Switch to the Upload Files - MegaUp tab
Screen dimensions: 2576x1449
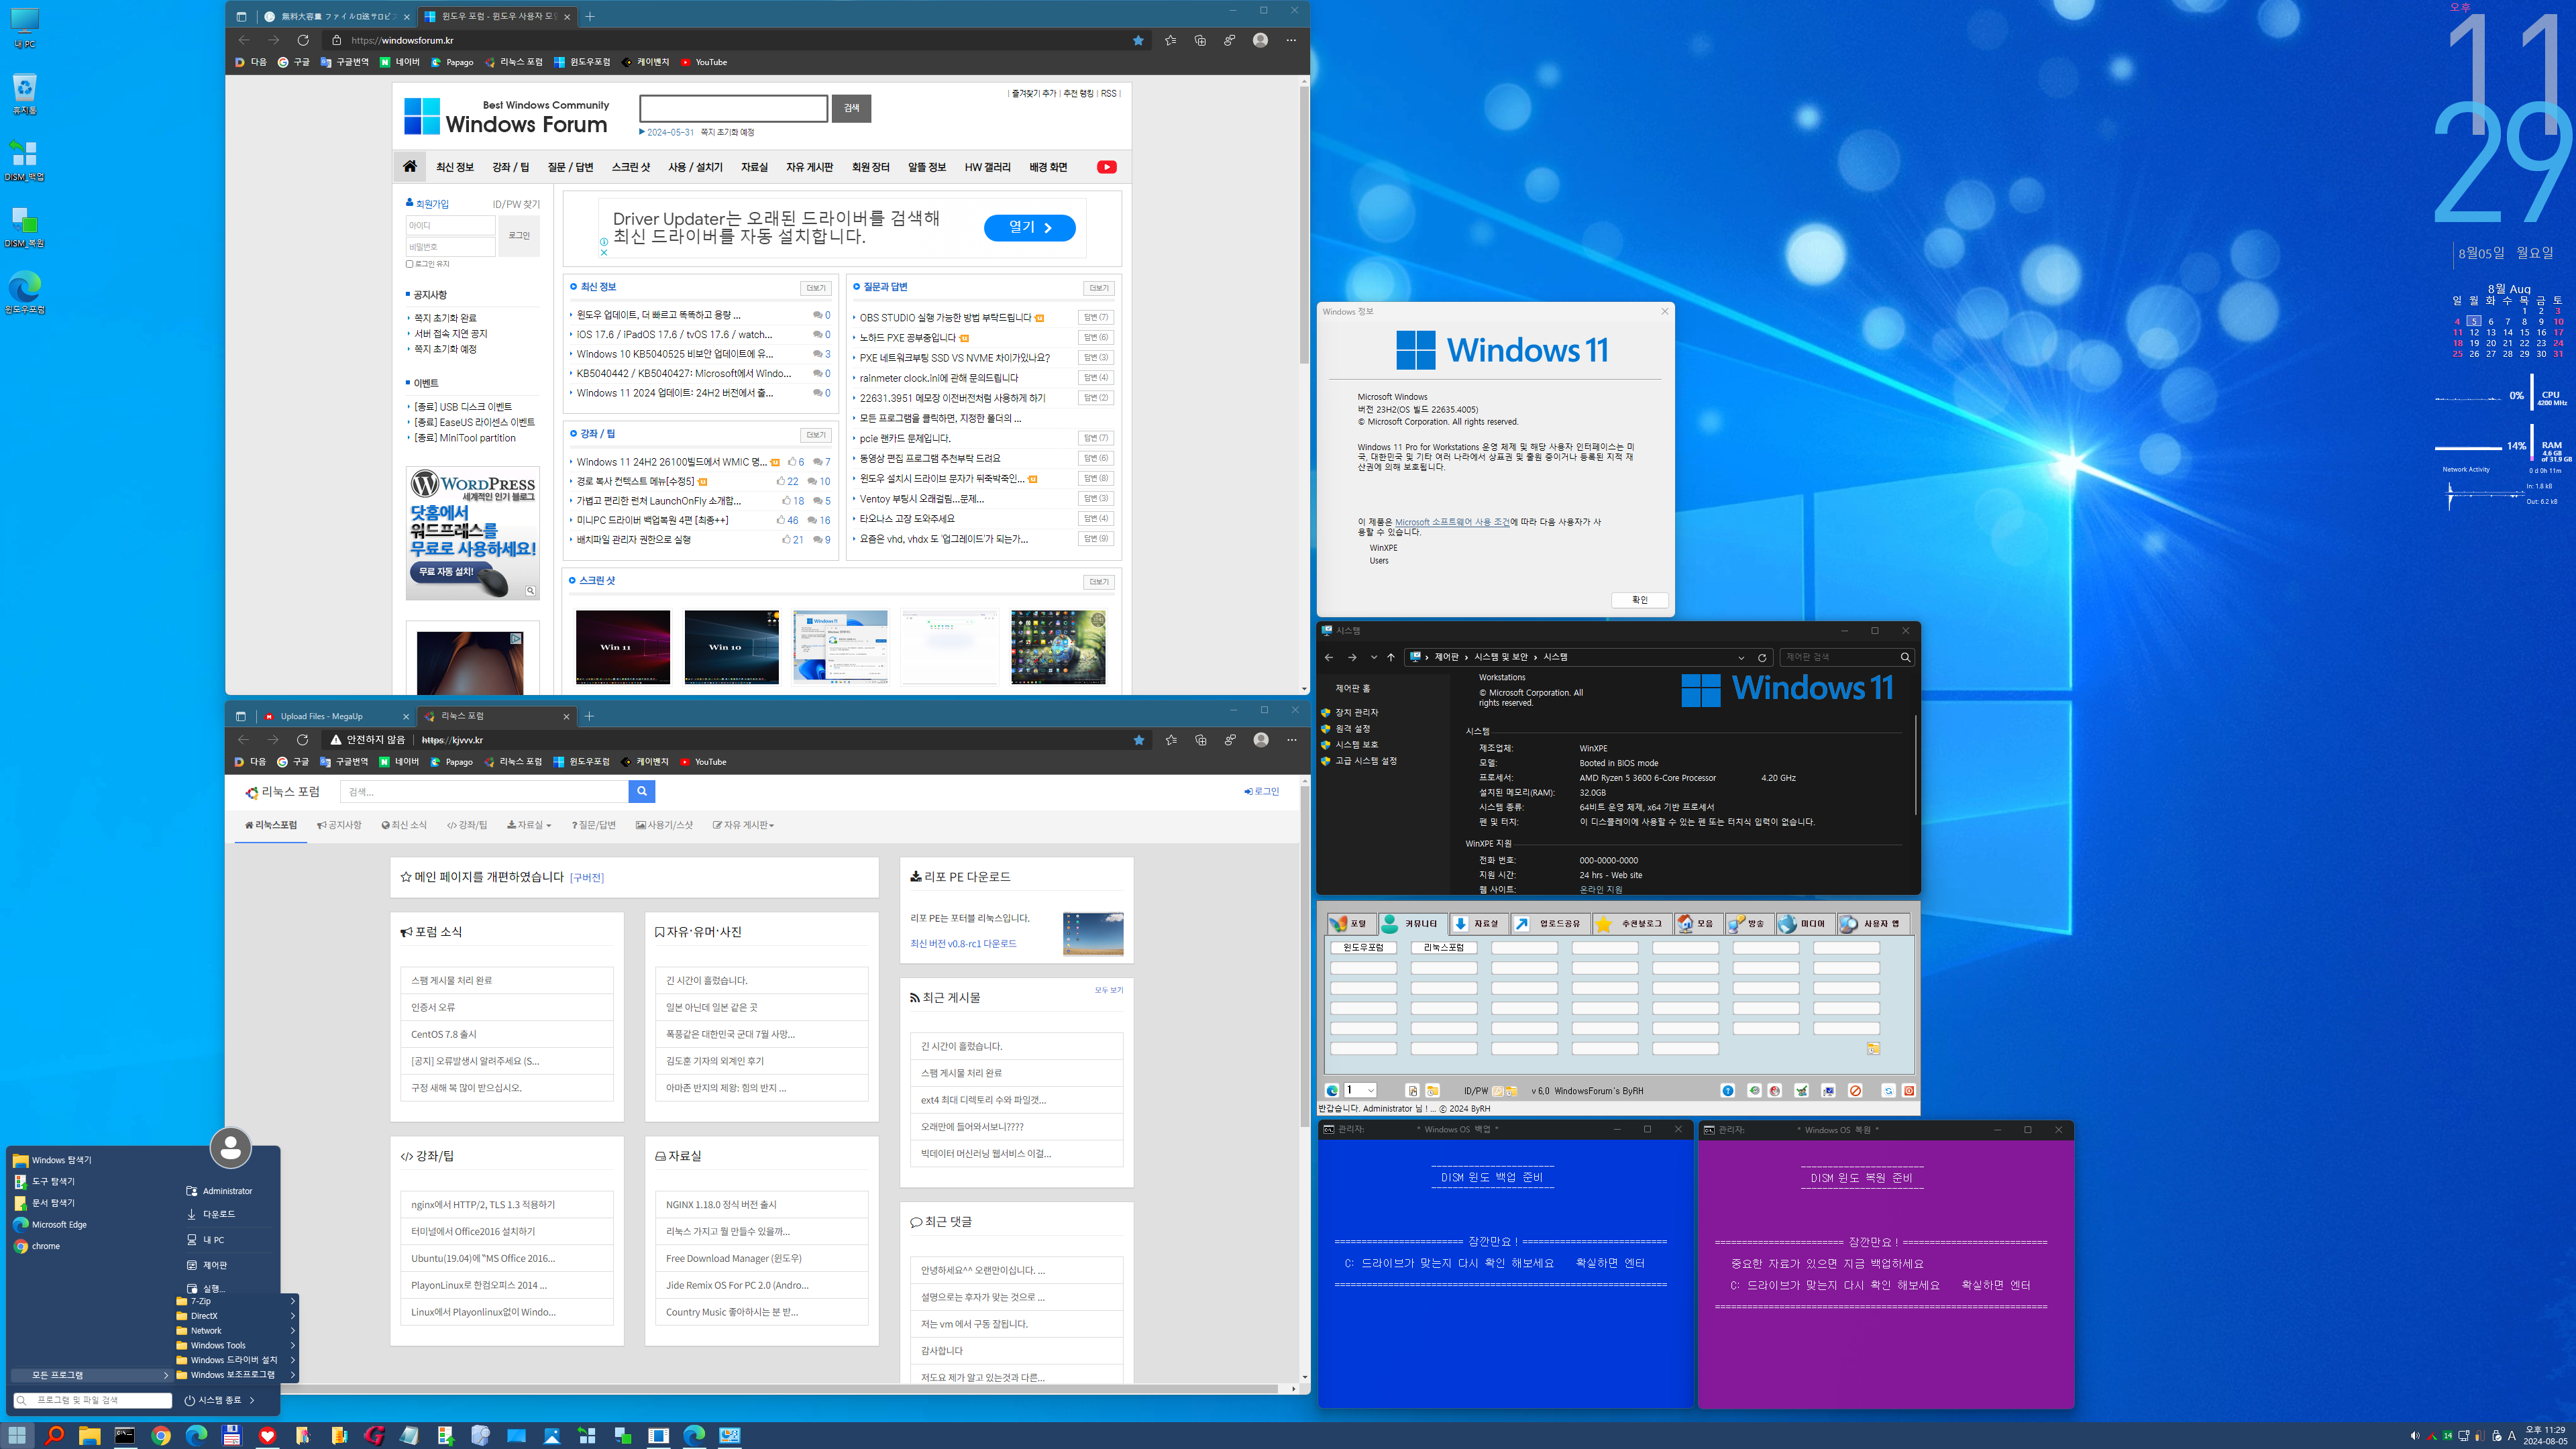336,716
